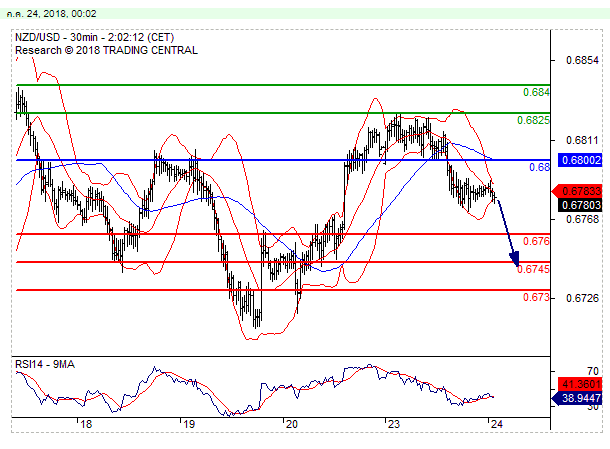The height and width of the screenshot is (449, 610).
Task: Click the blue 0.68002 price tag
Action: [580, 160]
